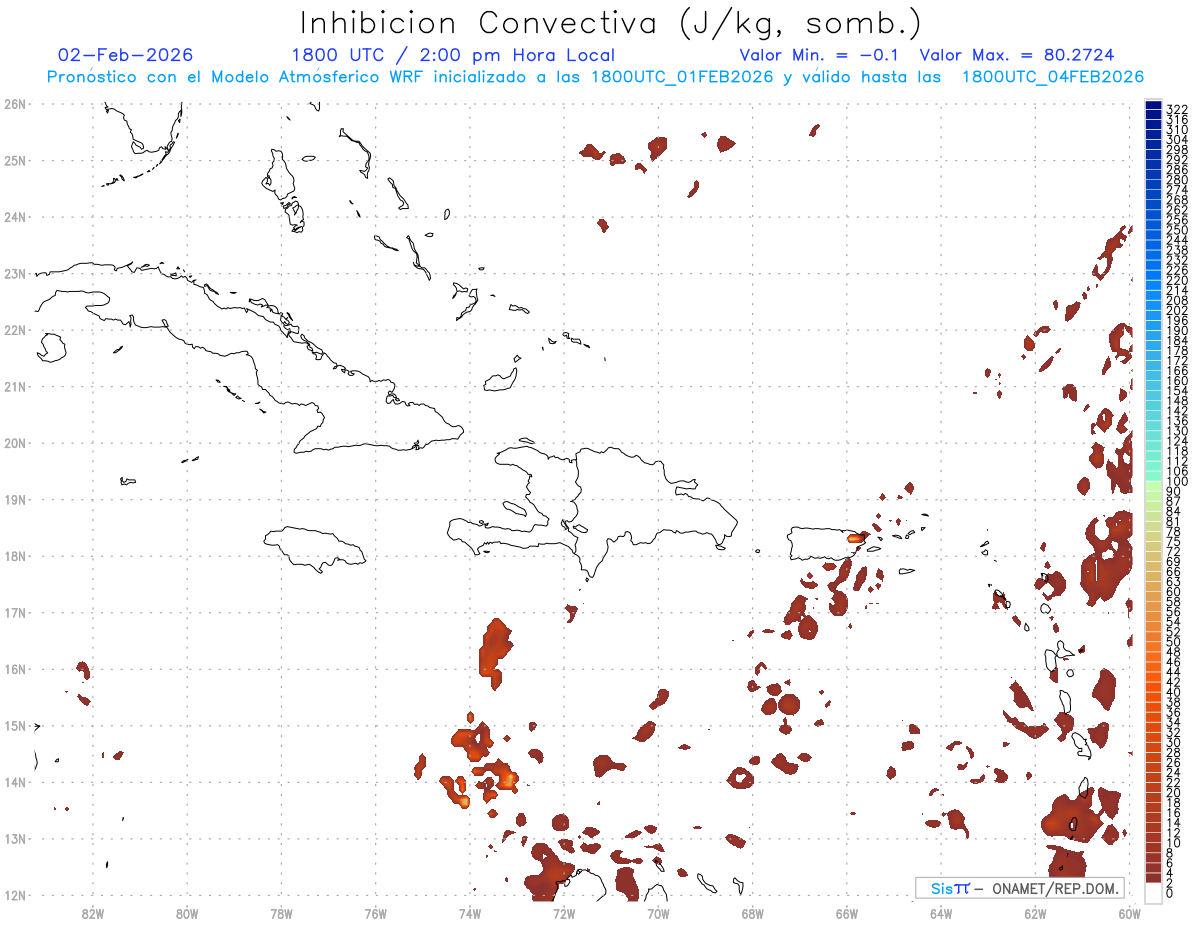This screenshot has height=927, width=1200.
Task: Click the 16N latitude label
Action: point(14,668)
